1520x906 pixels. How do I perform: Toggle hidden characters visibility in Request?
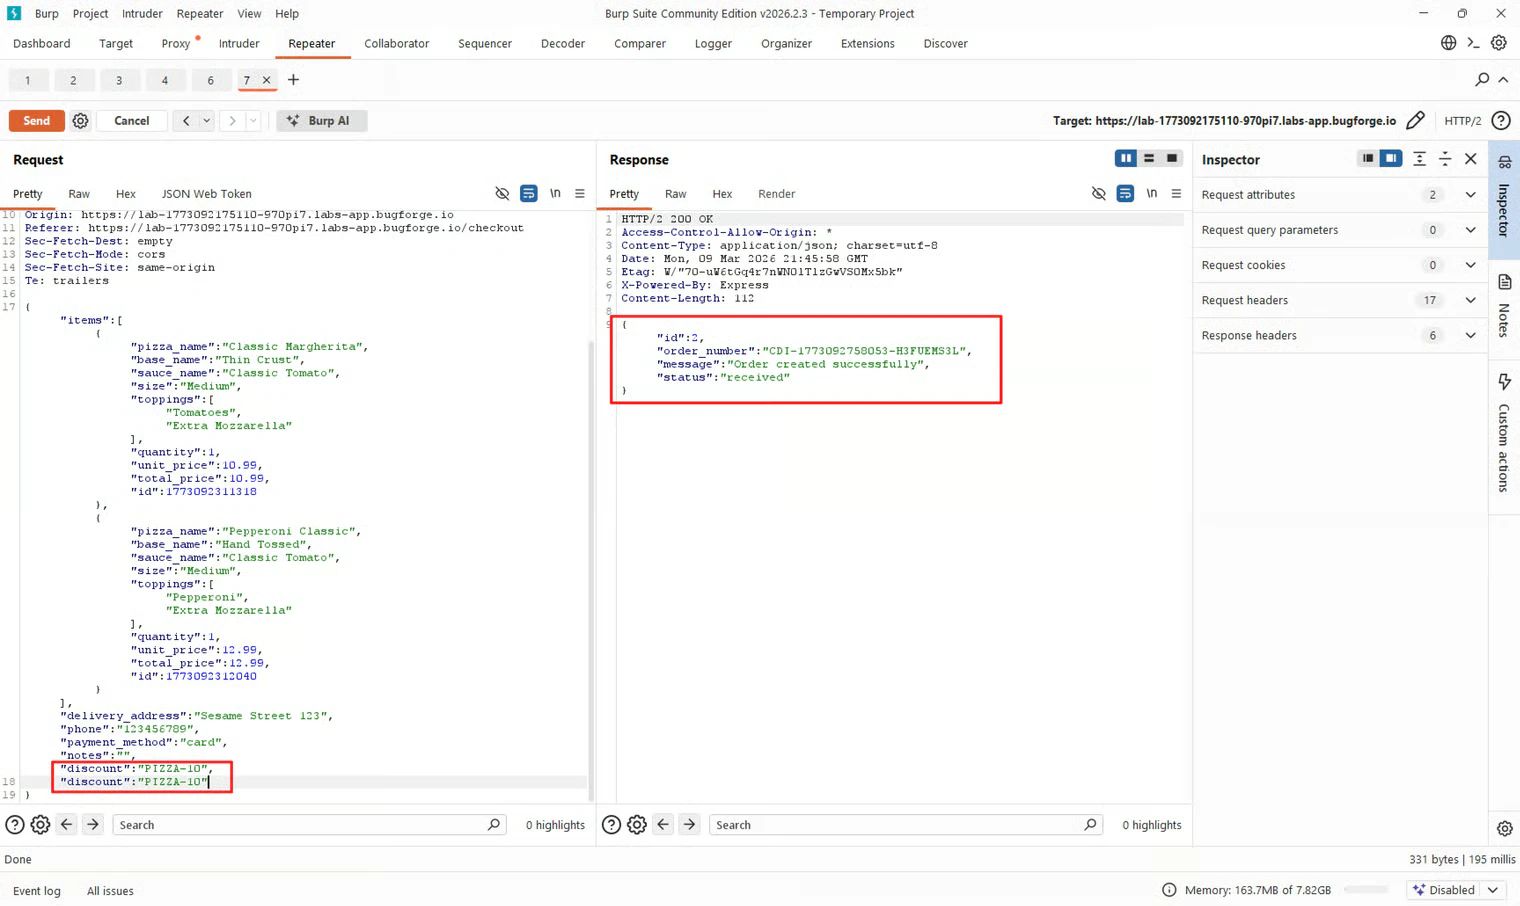pyautogui.click(x=502, y=194)
